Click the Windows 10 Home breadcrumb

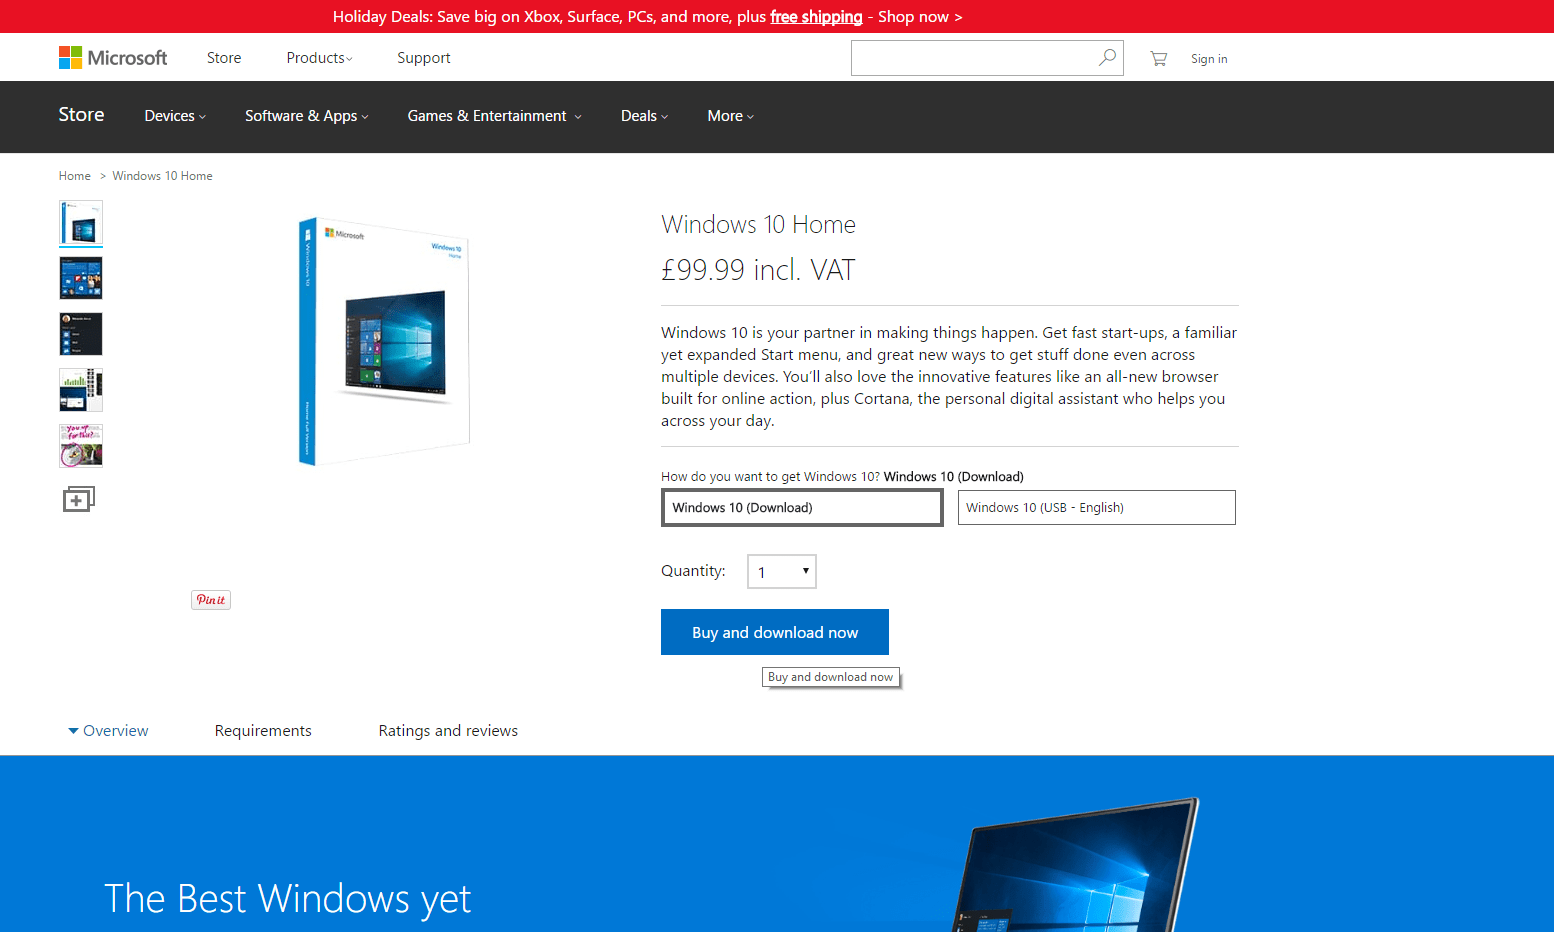tap(163, 176)
